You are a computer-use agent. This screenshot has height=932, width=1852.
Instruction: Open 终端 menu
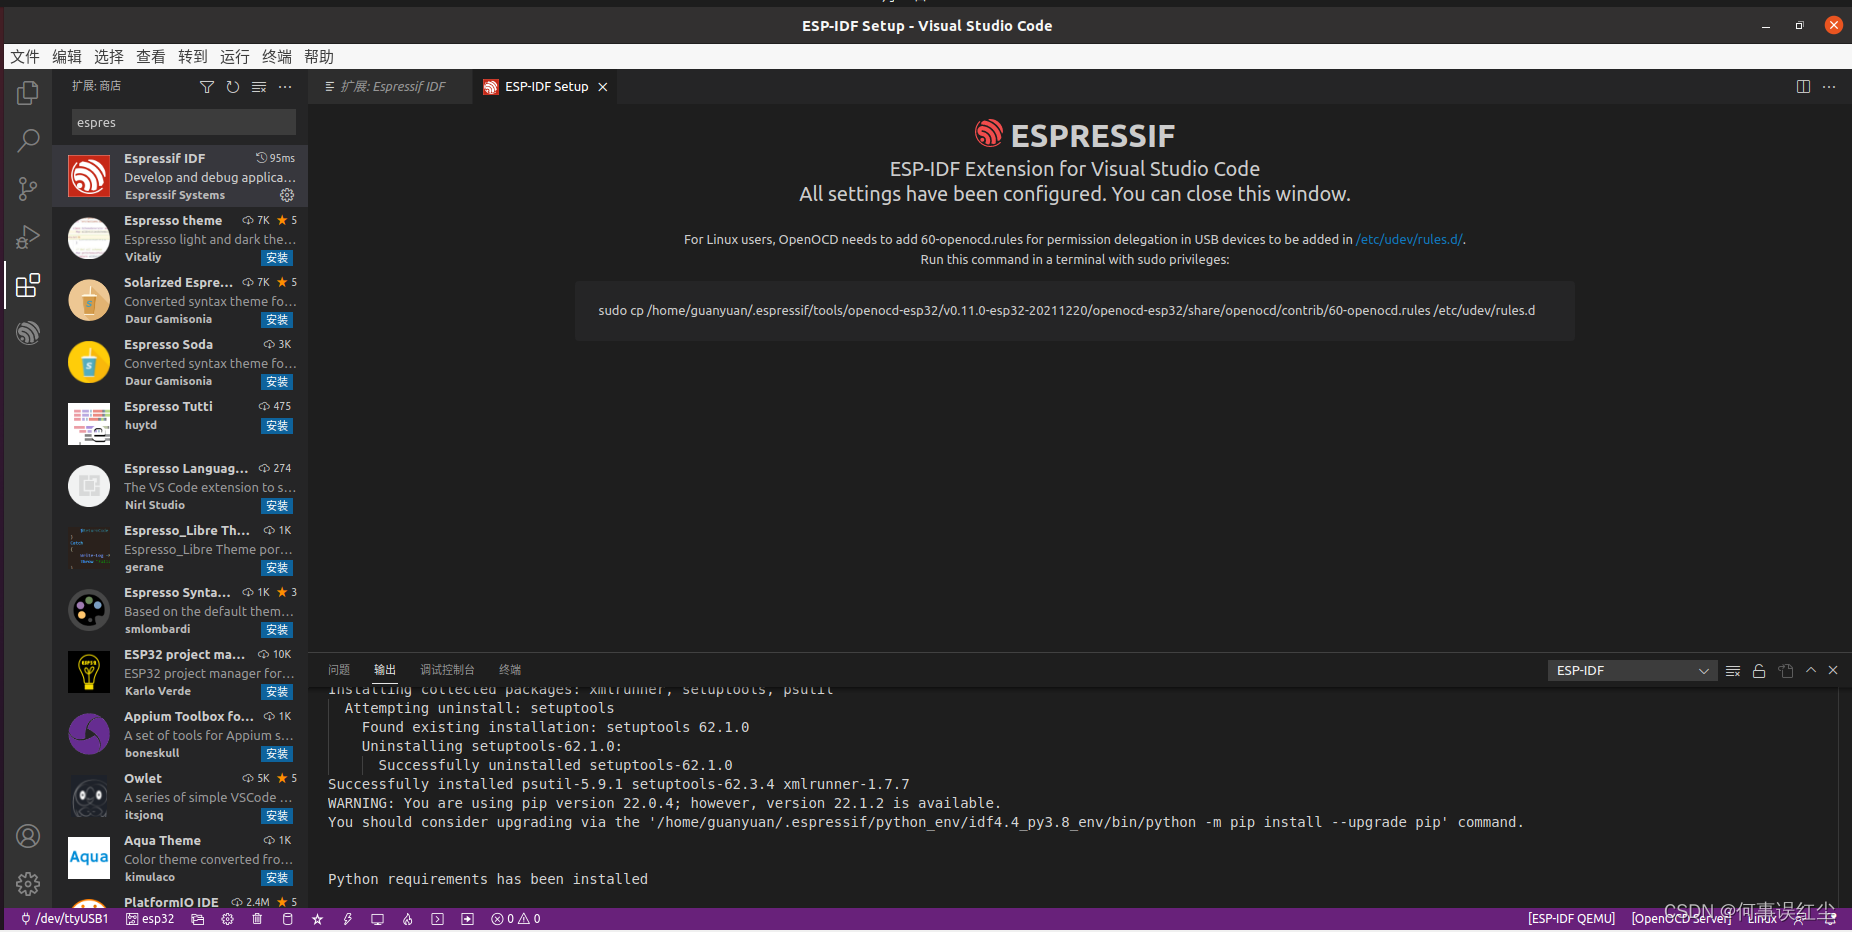pyautogui.click(x=277, y=57)
